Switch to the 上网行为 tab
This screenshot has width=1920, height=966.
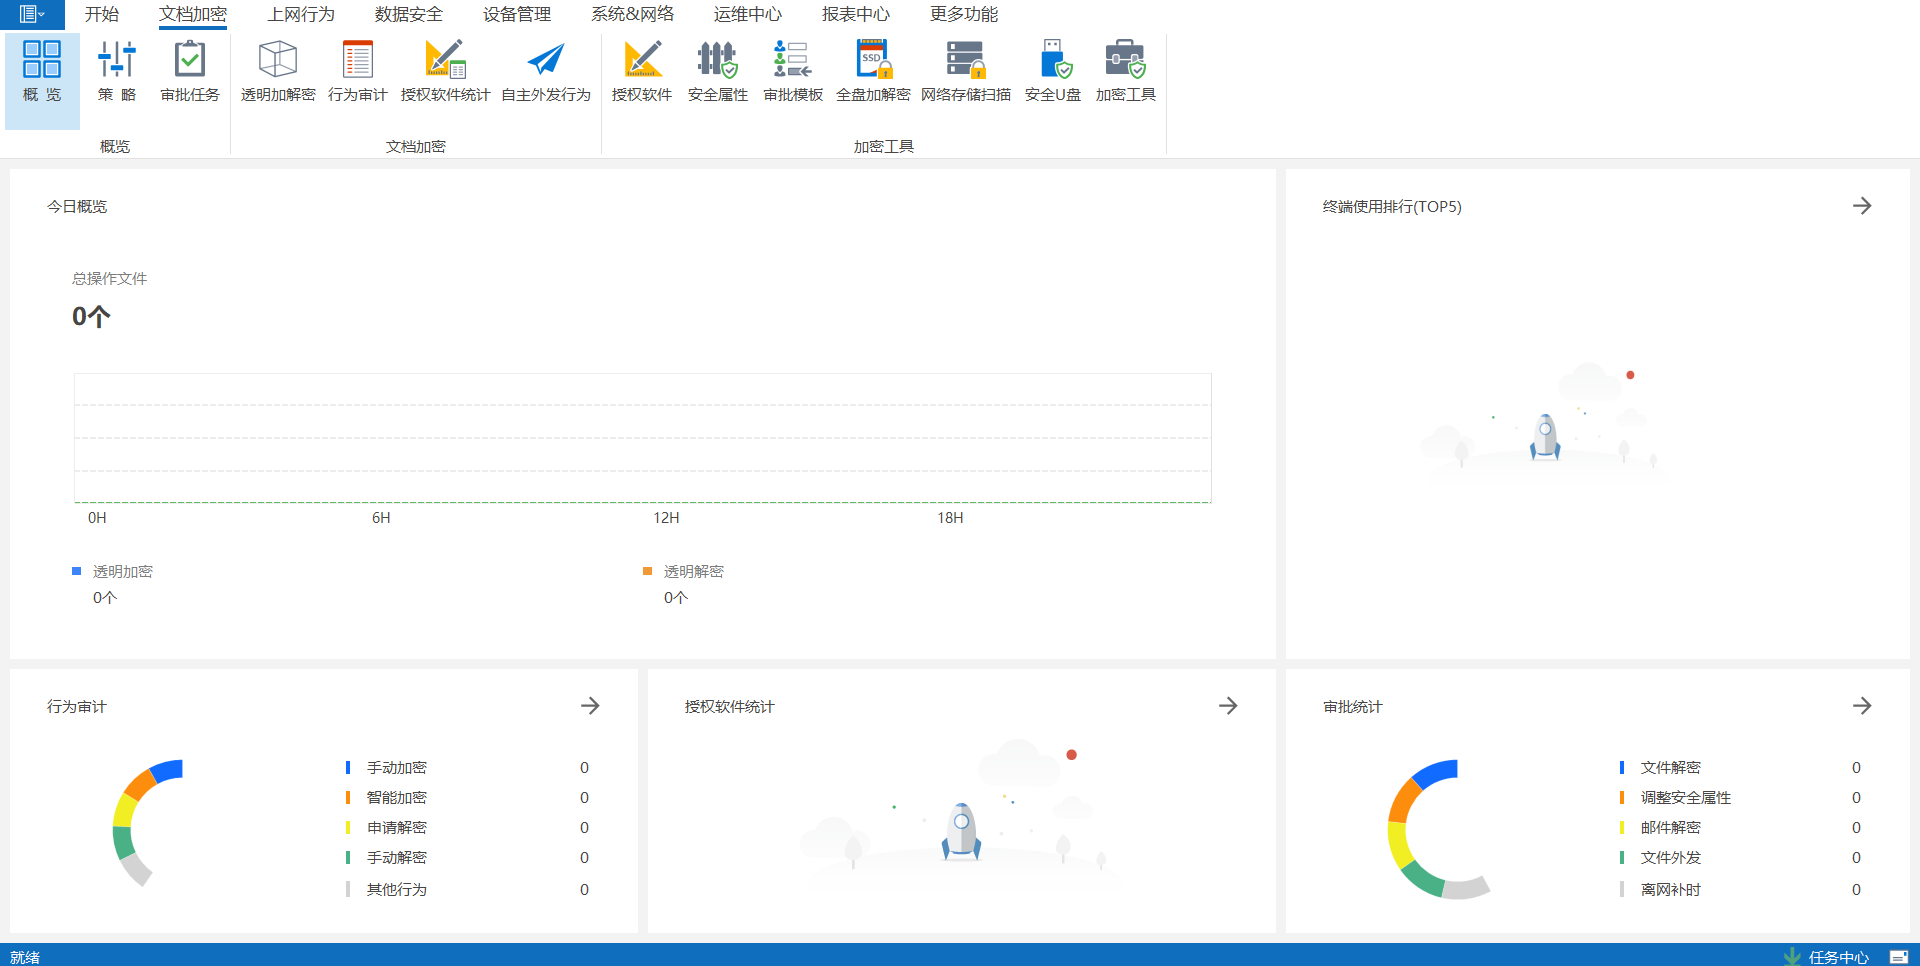coord(301,14)
